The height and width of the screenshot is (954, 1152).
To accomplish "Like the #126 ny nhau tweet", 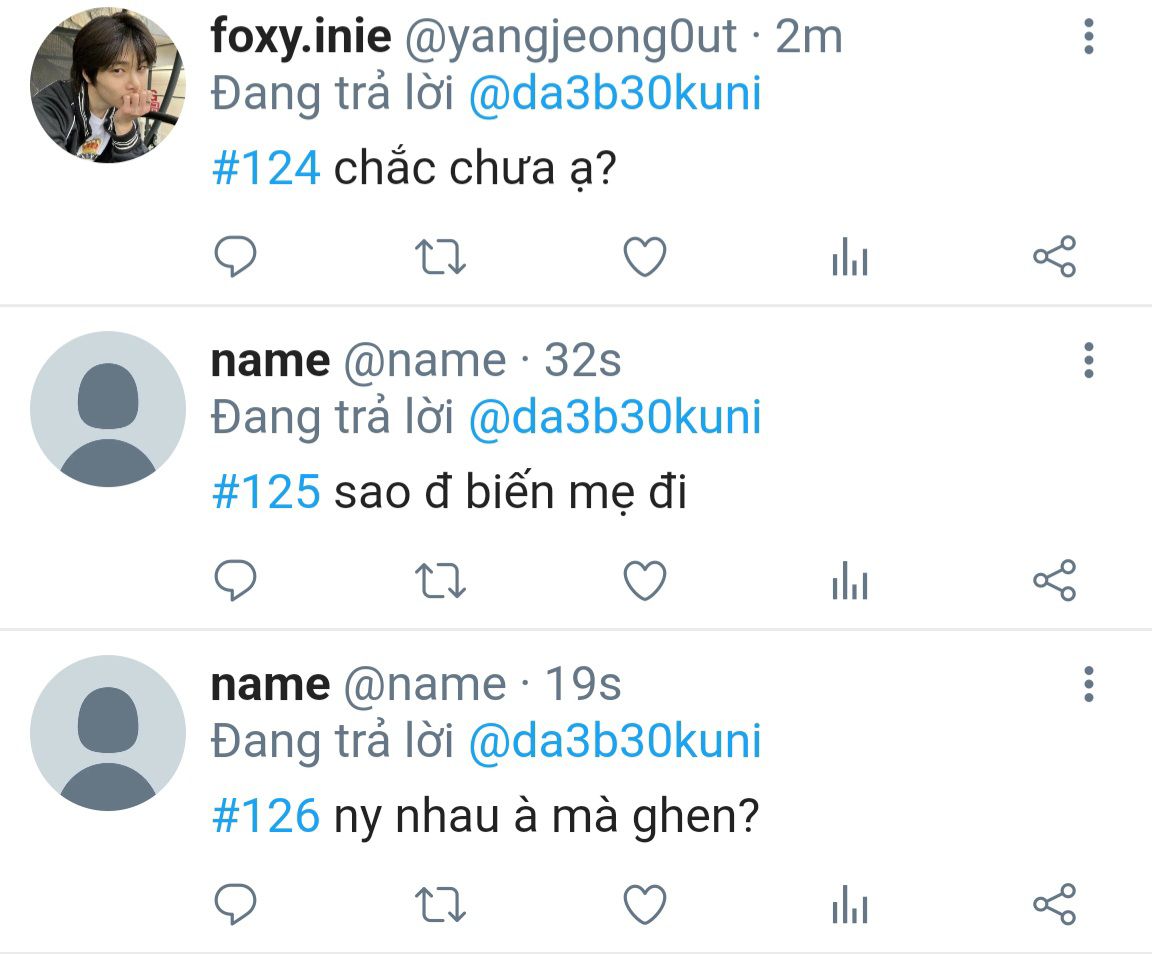I will (x=645, y=904).
